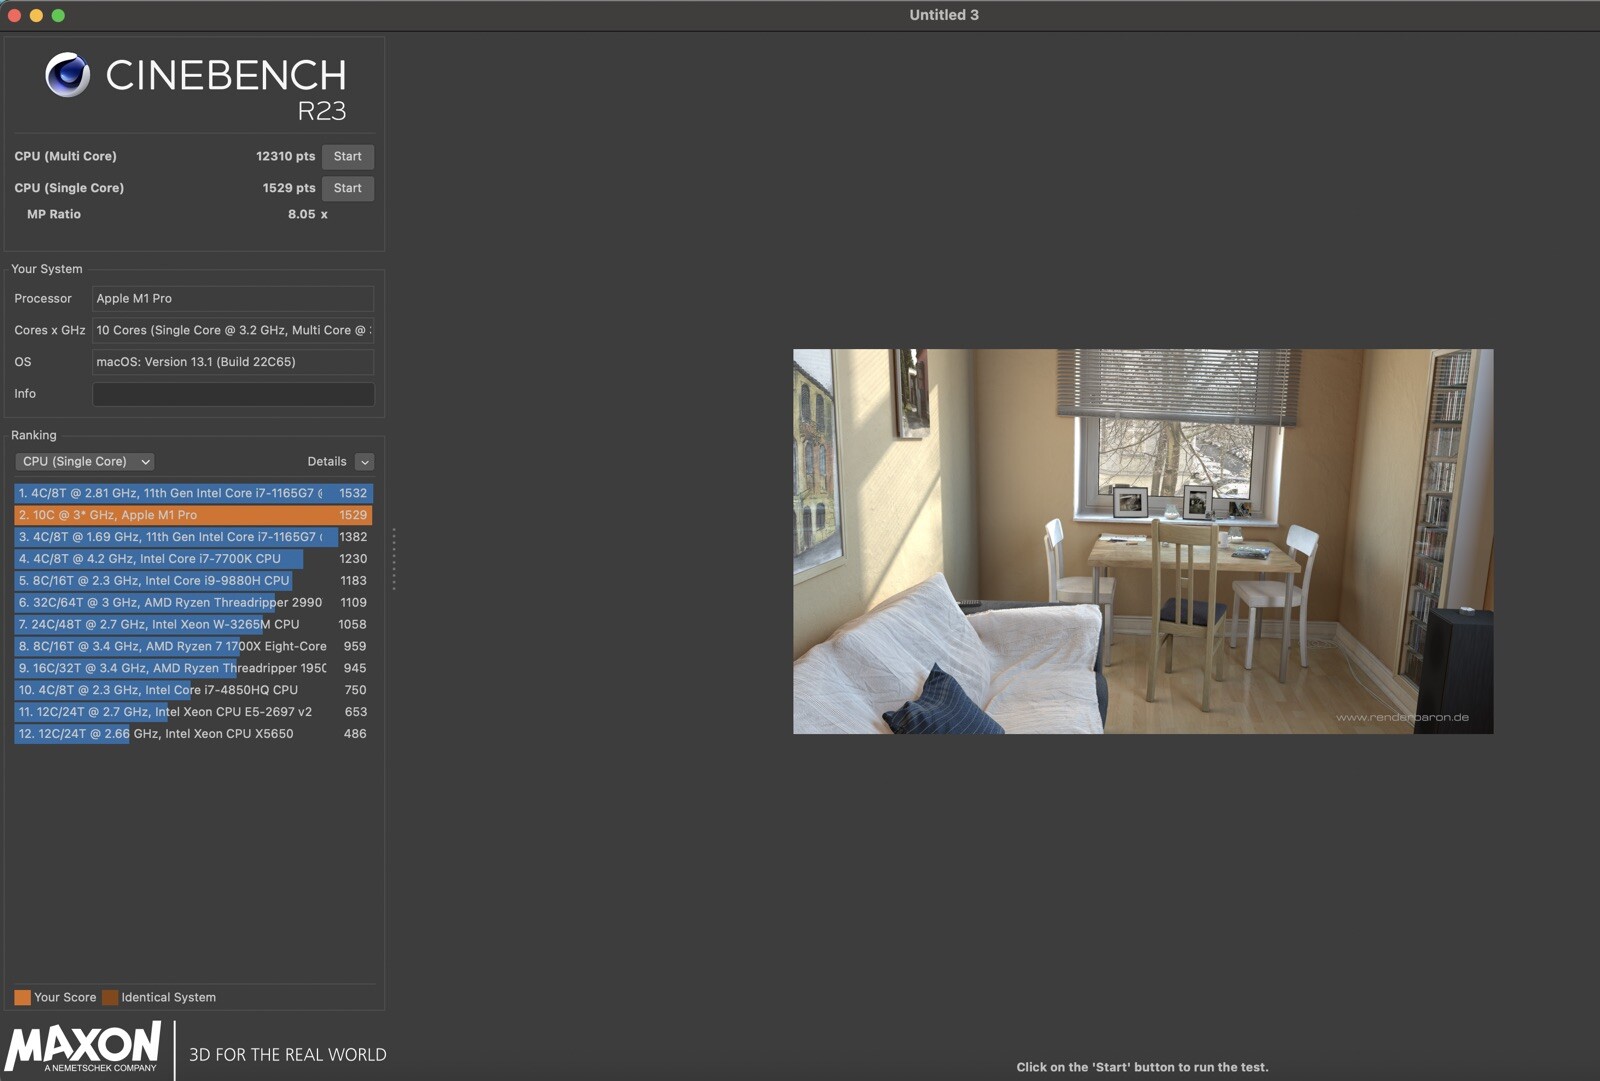Select the AMD Ryzen 7 1700X ranking row
The height and width of the screenshot is (1081, 1600).
coord(193,646)
